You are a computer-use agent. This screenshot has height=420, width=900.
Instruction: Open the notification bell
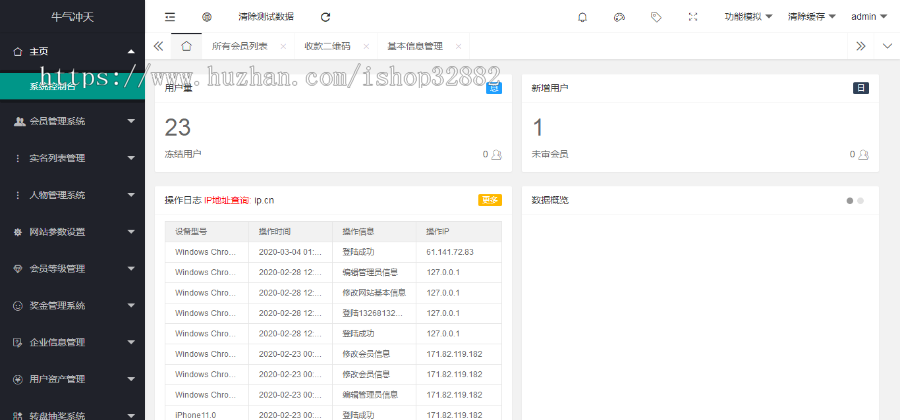coord(582,17)
